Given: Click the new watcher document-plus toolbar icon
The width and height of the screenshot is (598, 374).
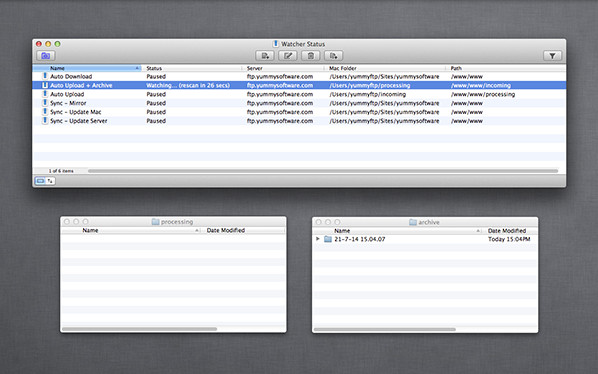Looking at the screenshot, I should 265,56.
